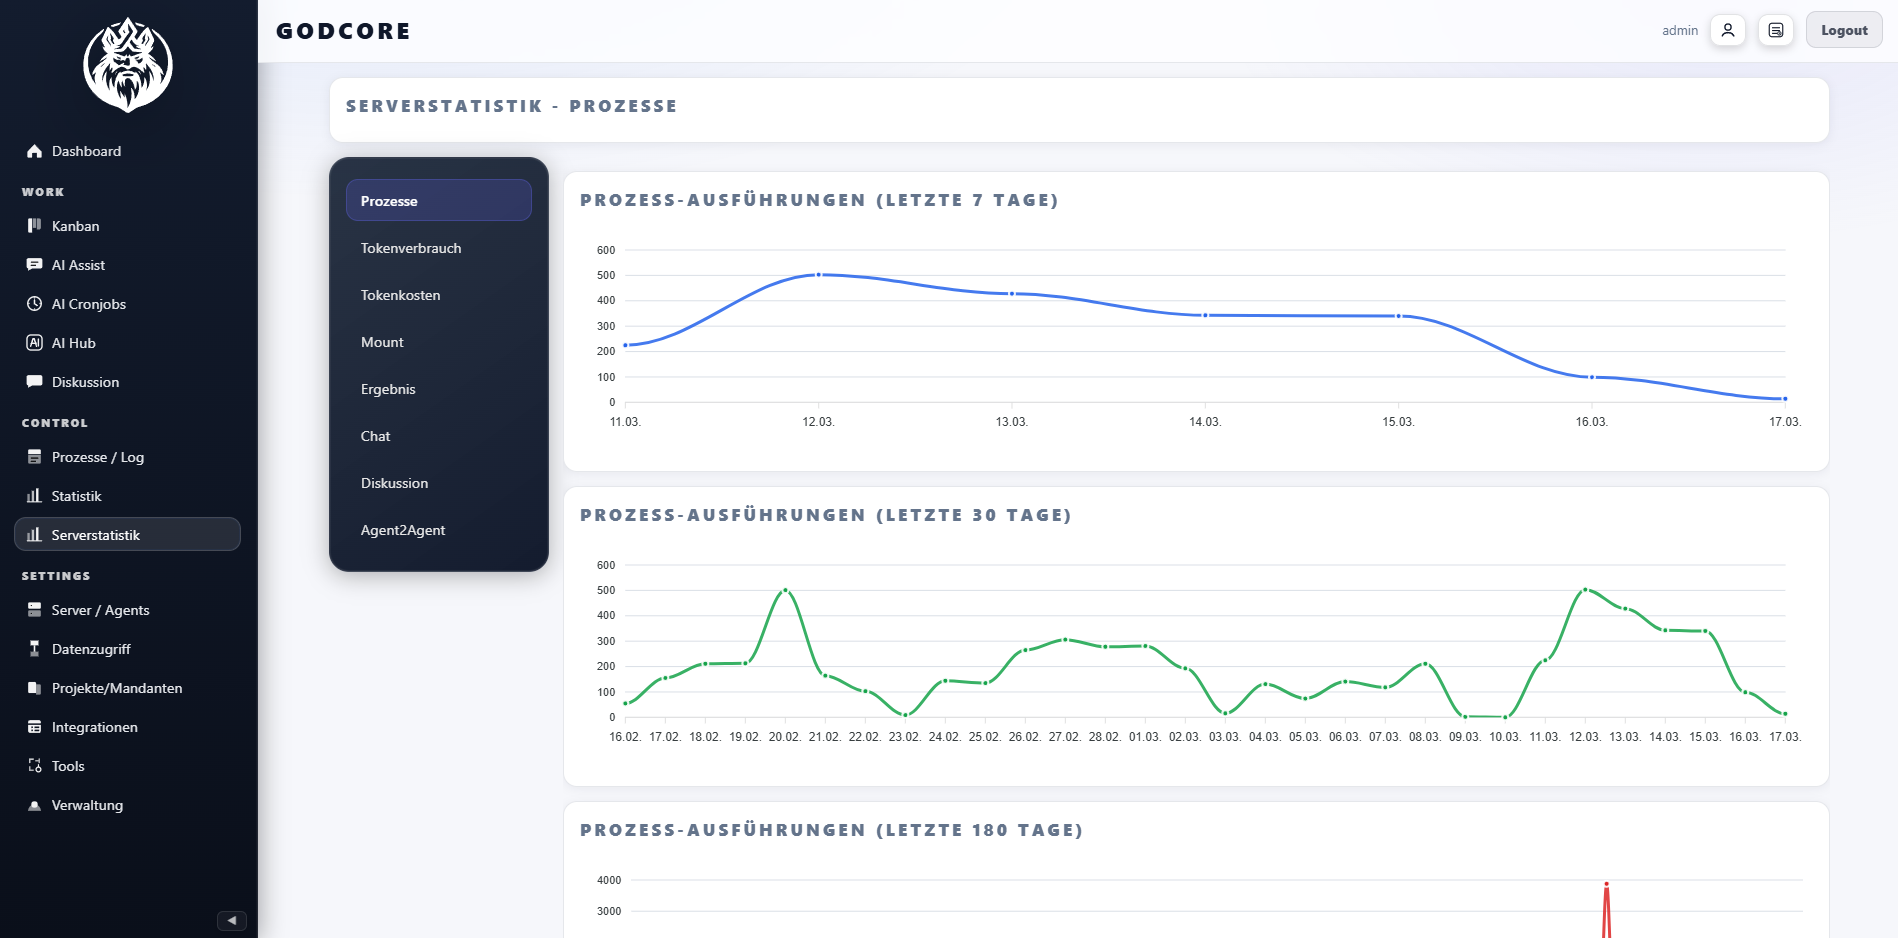Open the Agent2Agent statistics tab
Image resolution: width=1898 pixels, height=938 pixels.
coord(403,530)
